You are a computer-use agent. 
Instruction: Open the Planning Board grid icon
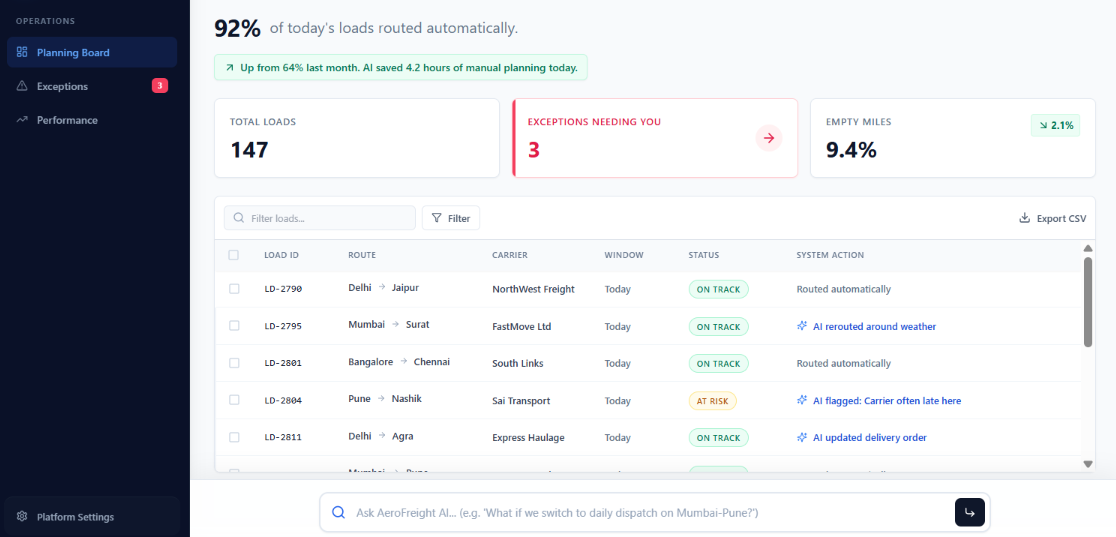click(x=22, y=52)
